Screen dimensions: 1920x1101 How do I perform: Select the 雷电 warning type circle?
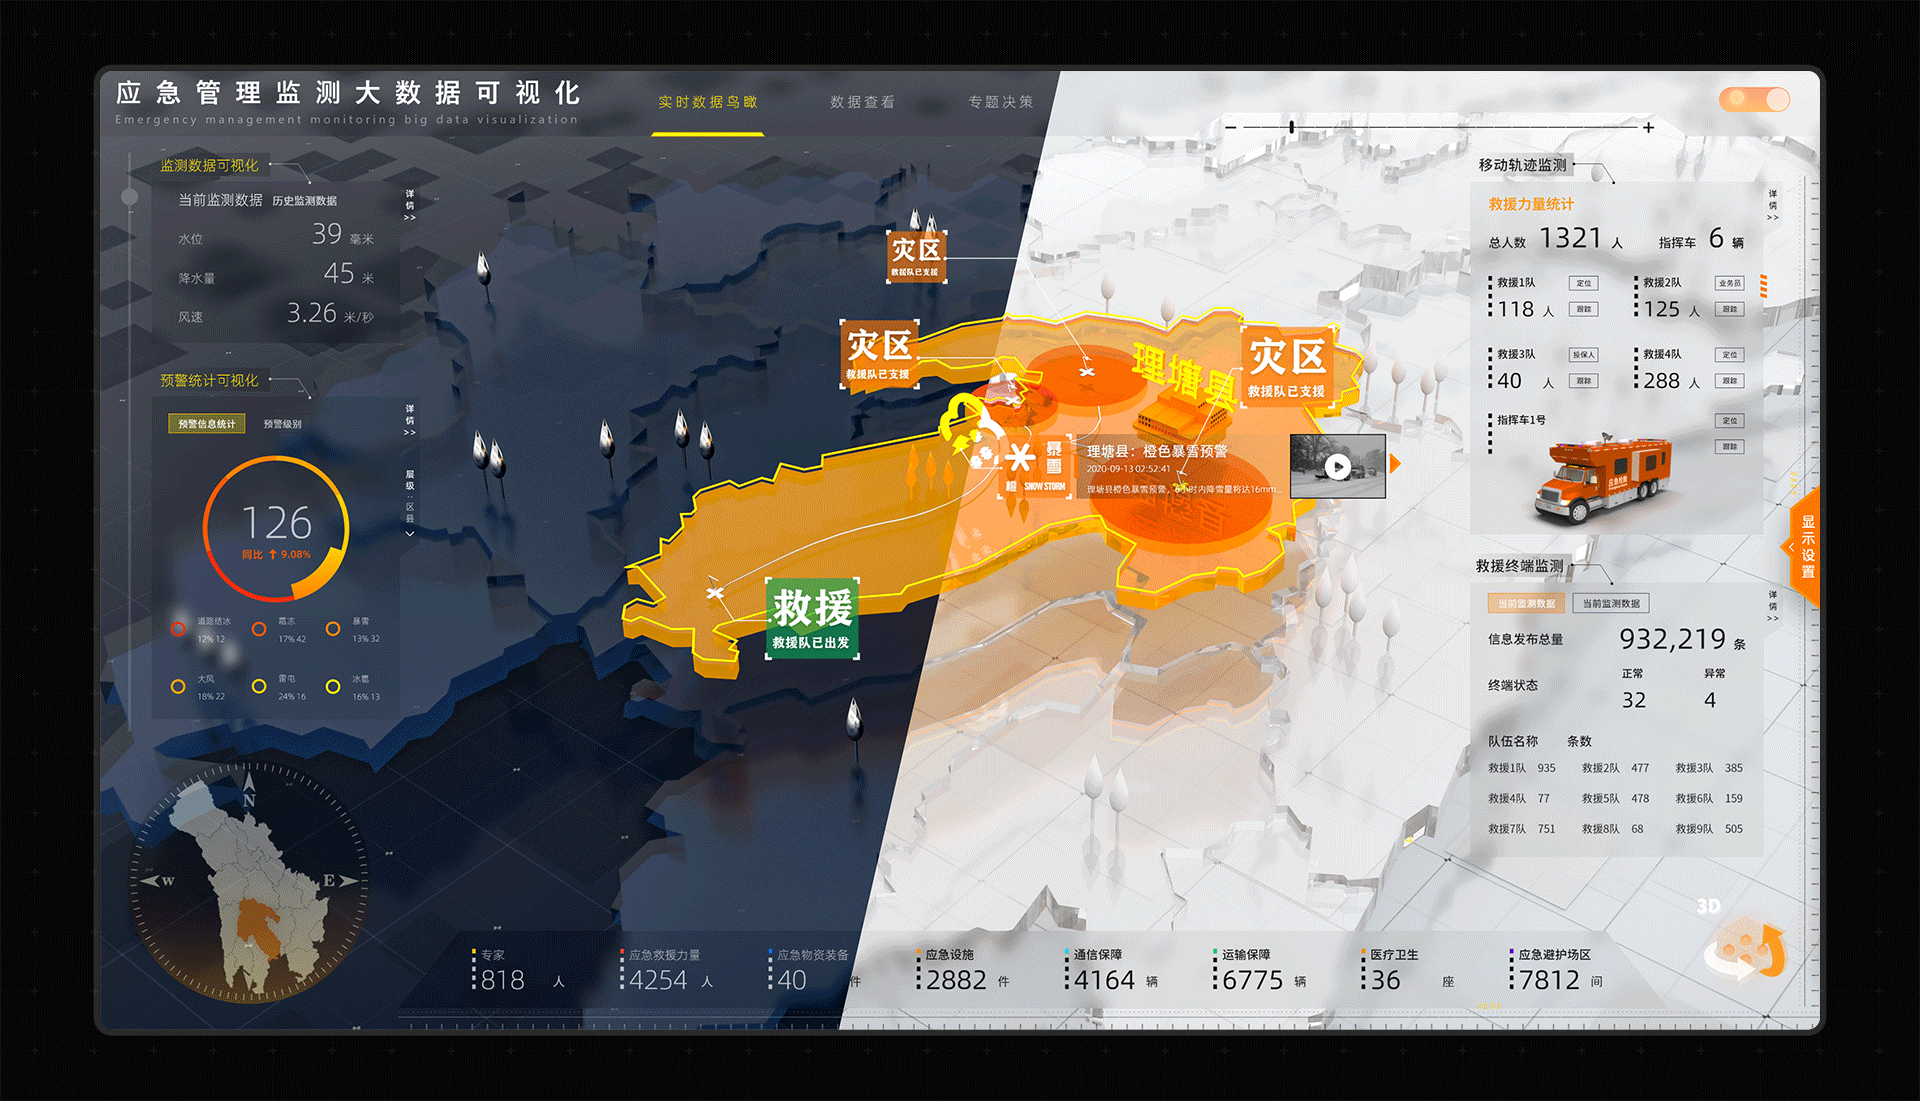click(x=259, y=686)
